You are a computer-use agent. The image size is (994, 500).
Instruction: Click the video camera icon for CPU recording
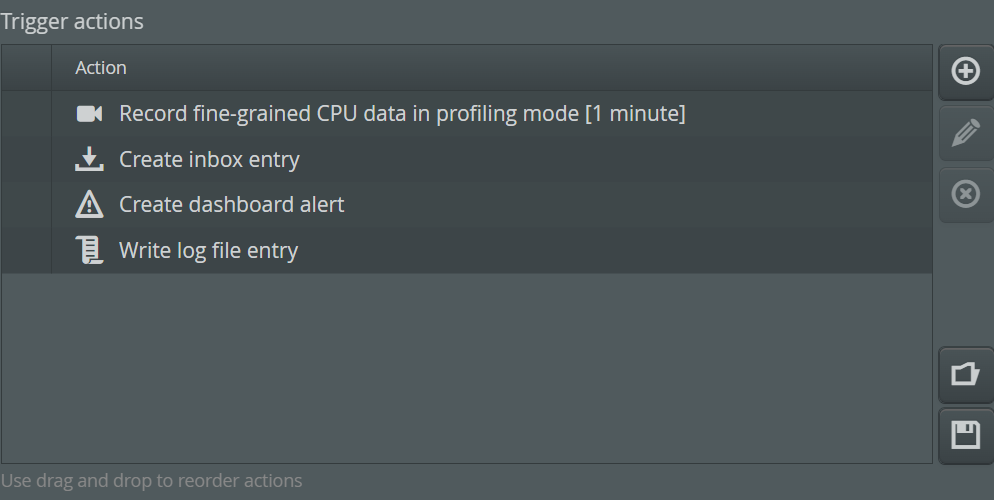89,114
